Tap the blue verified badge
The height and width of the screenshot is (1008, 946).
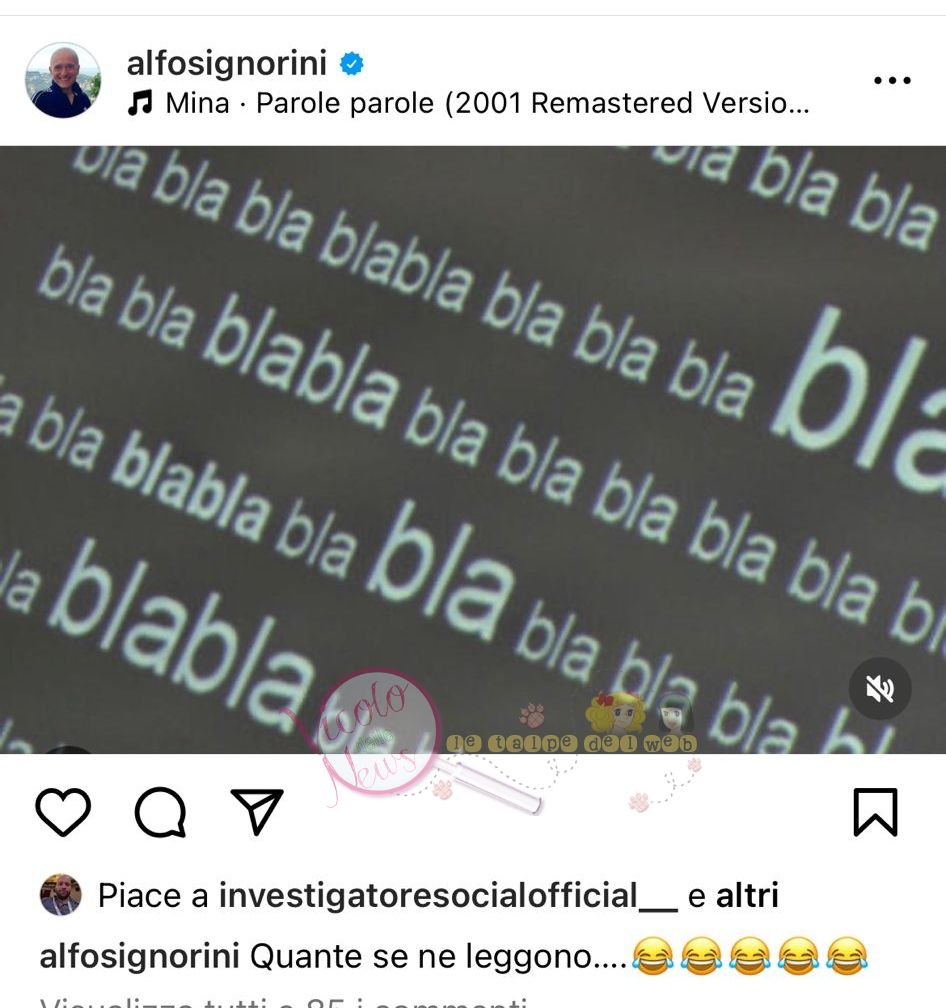(352, 64)
